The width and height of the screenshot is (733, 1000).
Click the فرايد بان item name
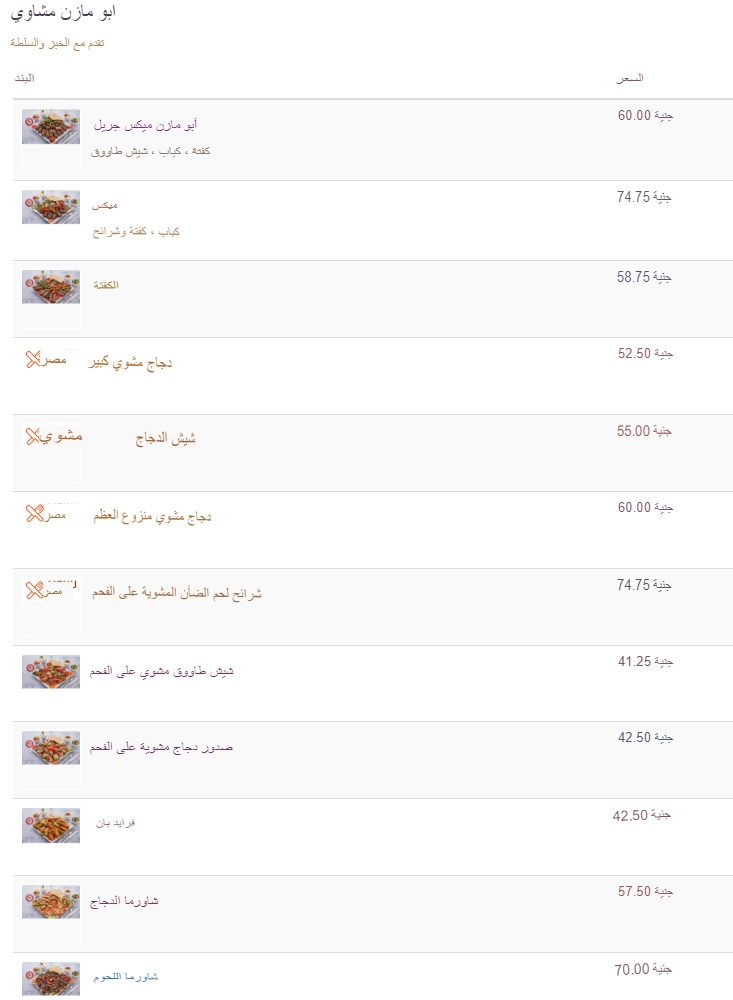[x=115, y=823]
